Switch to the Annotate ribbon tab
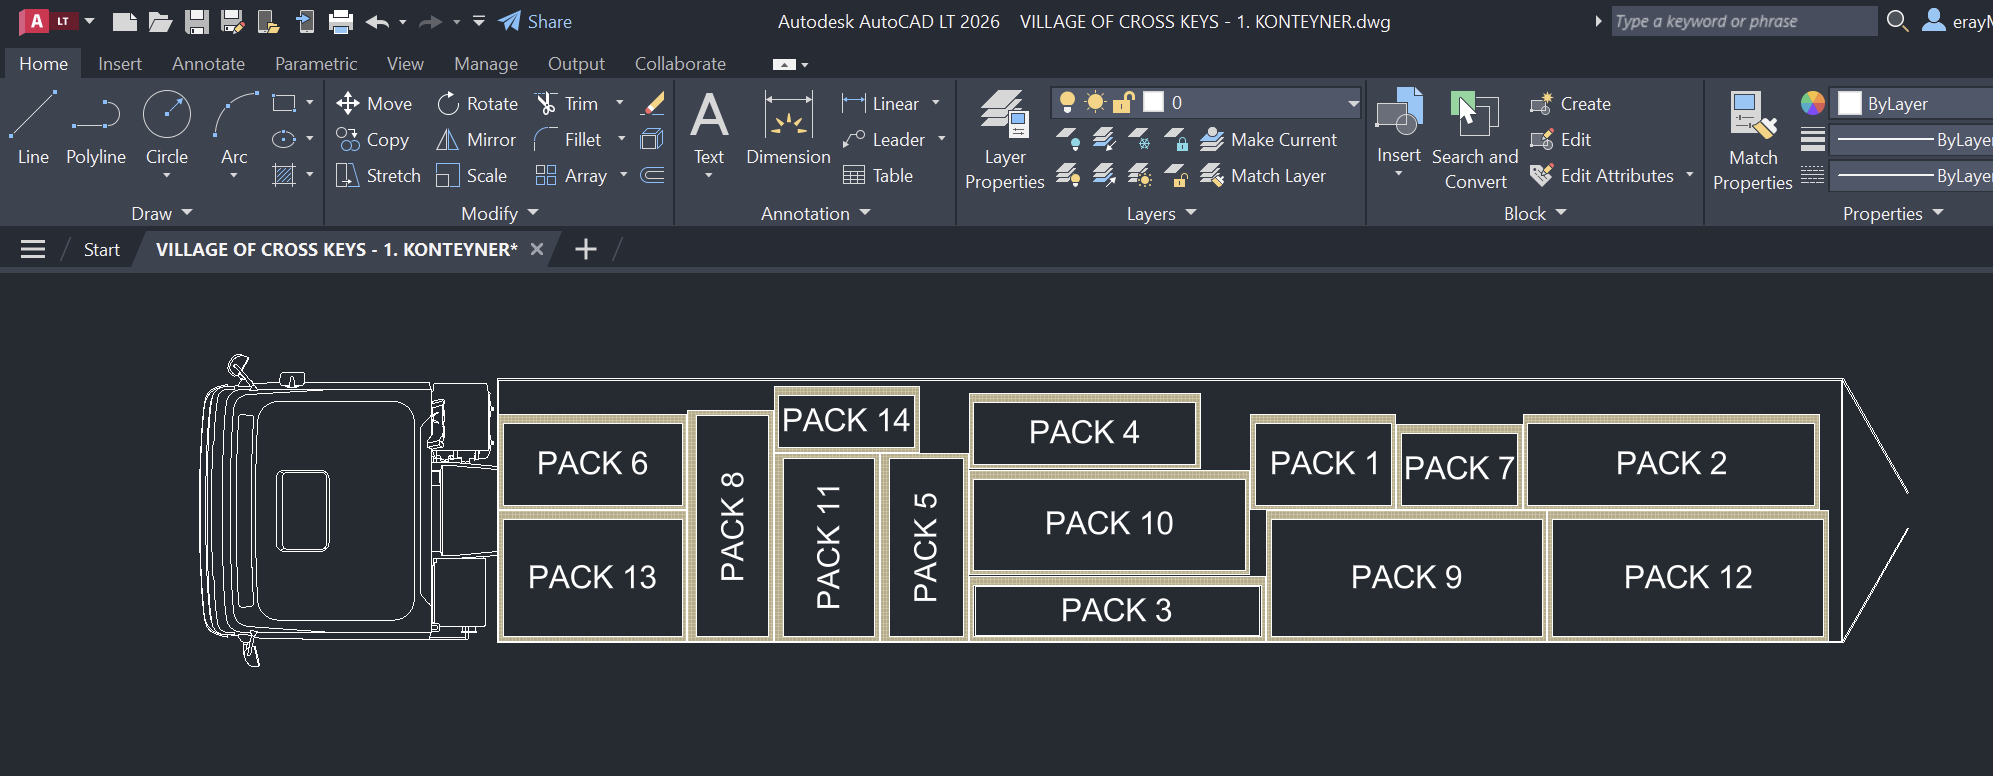The height and width of the screenshot is (776, 1993). (208, 64)
